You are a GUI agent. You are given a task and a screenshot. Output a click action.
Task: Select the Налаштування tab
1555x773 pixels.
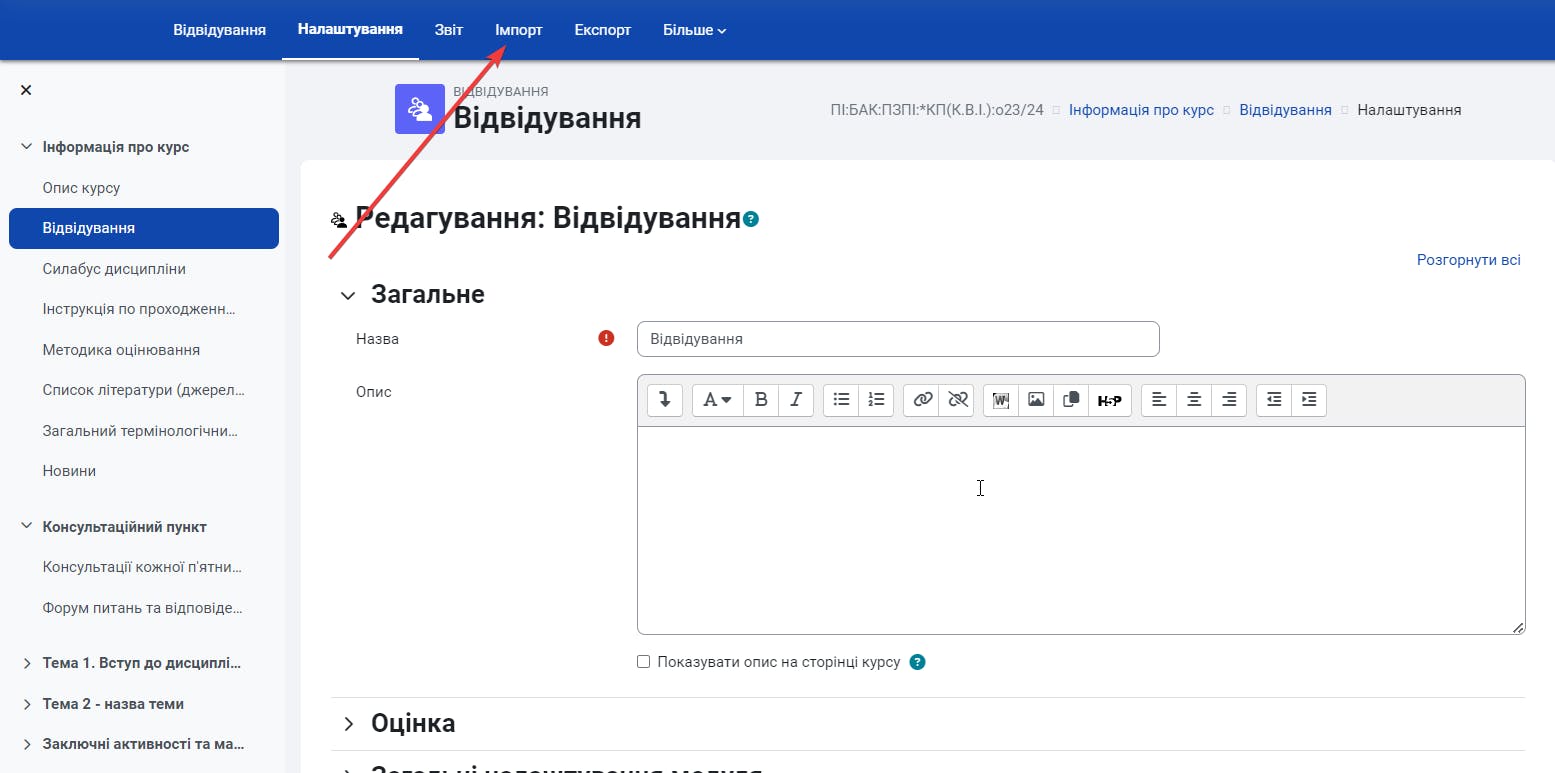pos(350,30)
